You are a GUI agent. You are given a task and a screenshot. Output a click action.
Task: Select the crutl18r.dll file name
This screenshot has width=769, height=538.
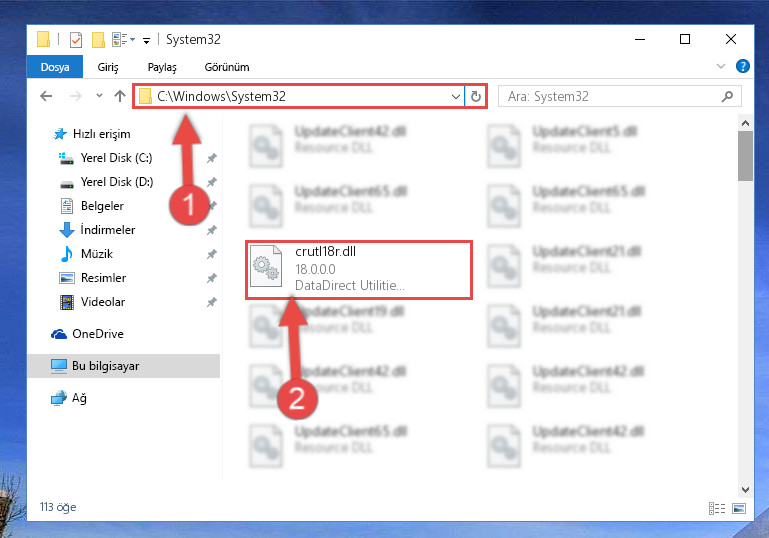[326, 252]
